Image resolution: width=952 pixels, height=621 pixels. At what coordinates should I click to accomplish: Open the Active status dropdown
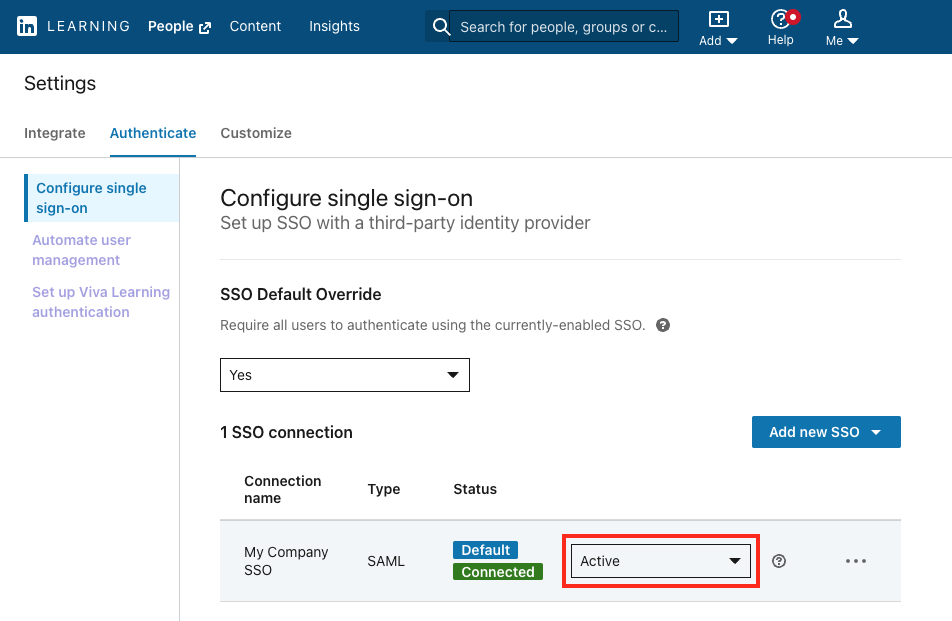pyautogui.click(x=661, y=561)
